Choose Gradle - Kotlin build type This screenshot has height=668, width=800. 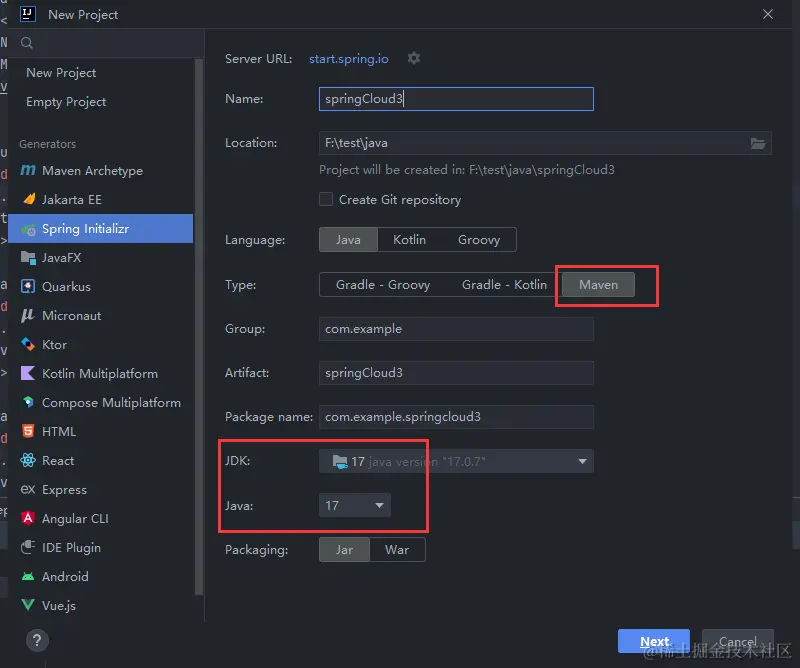pyautogui.click(x=504, y=285)
